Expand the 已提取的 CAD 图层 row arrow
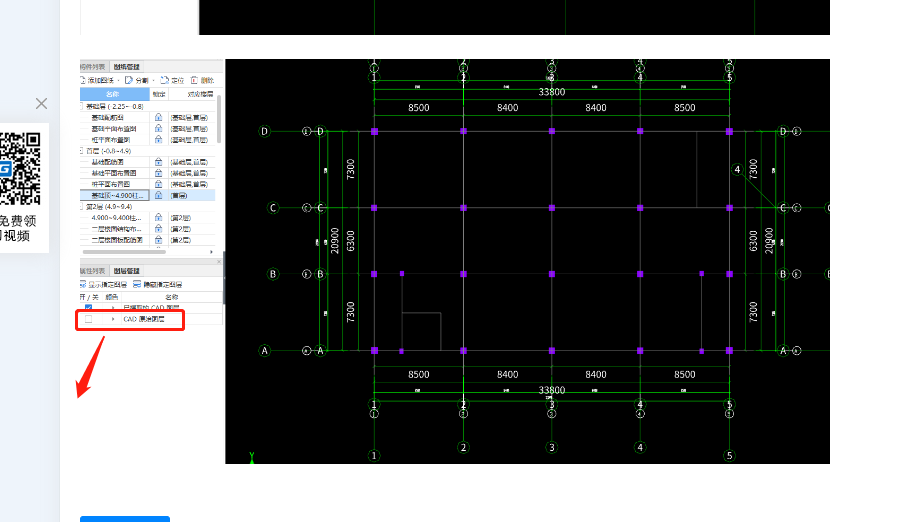The width and height of the screenshot is (911, 522). (x=113, y=308)
